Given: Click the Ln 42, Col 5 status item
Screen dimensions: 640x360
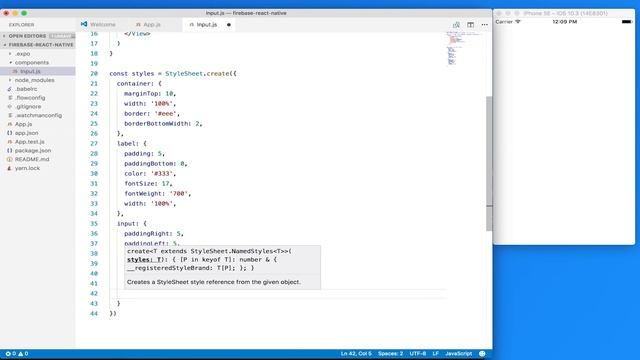Looking at the screenshot, I should click(x=356, y=353).
